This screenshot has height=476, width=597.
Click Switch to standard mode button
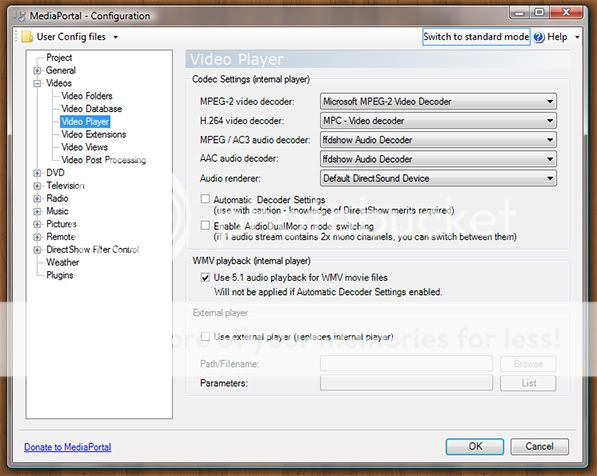click(x=476, y=37)
